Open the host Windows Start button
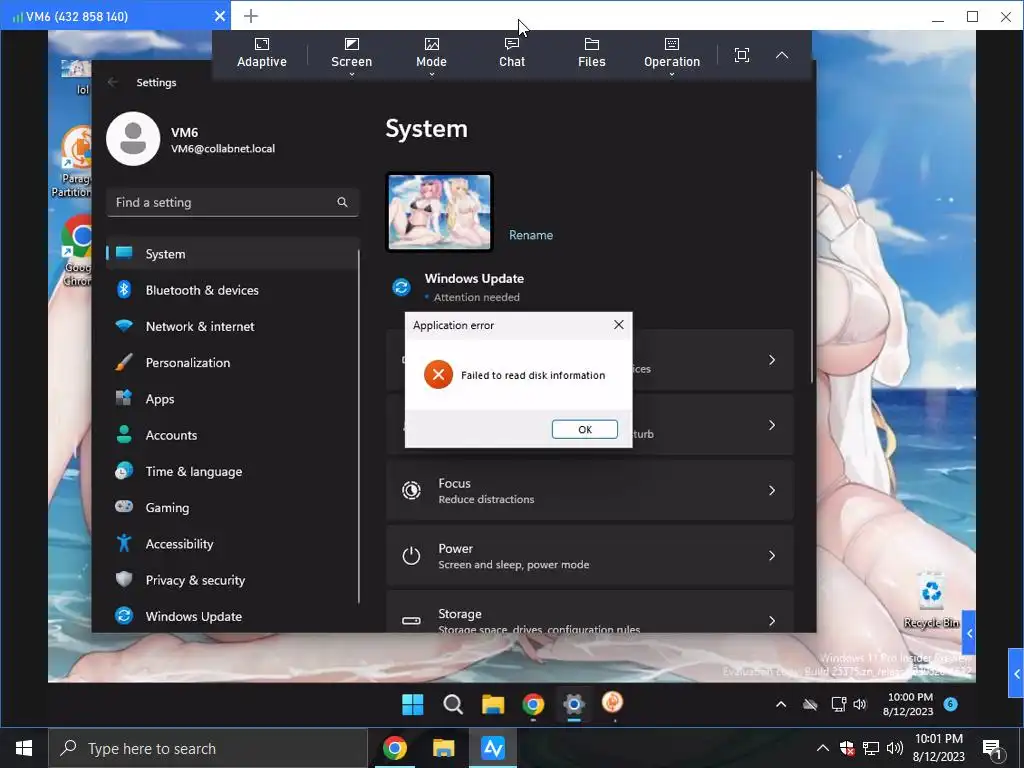 point(24,748)
